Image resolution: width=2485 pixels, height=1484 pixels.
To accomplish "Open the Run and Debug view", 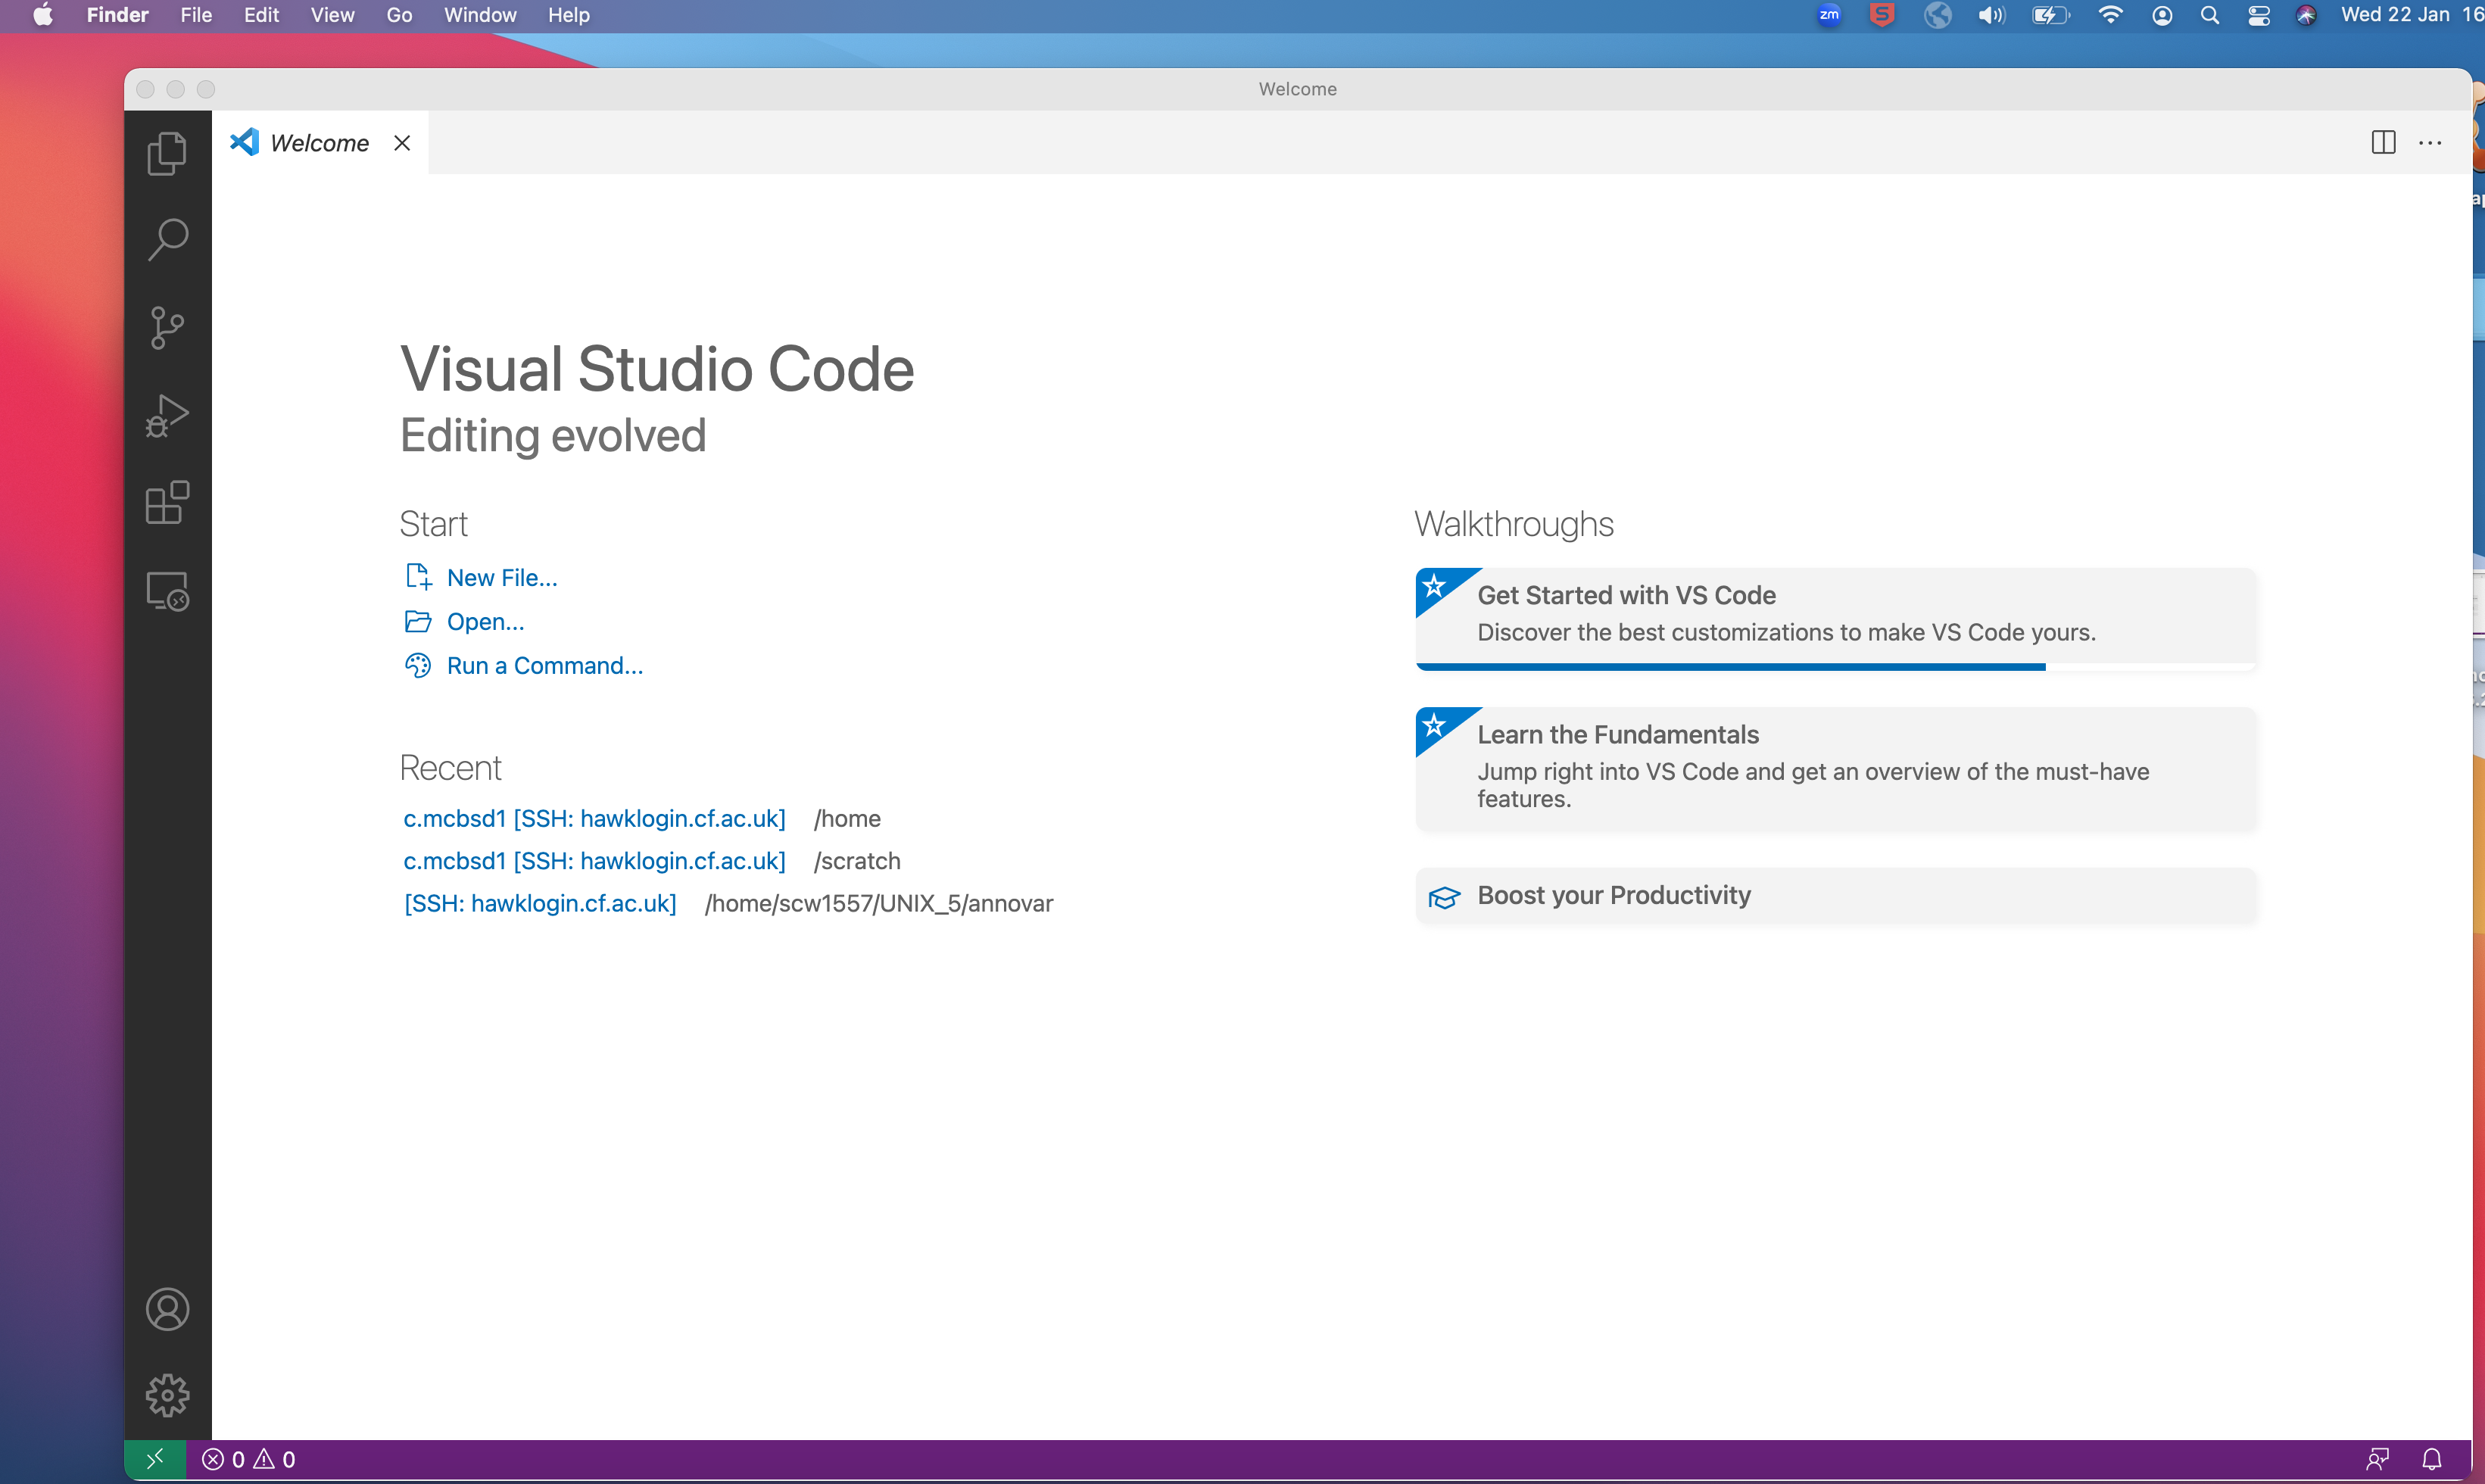I will (x=167, y=415).
